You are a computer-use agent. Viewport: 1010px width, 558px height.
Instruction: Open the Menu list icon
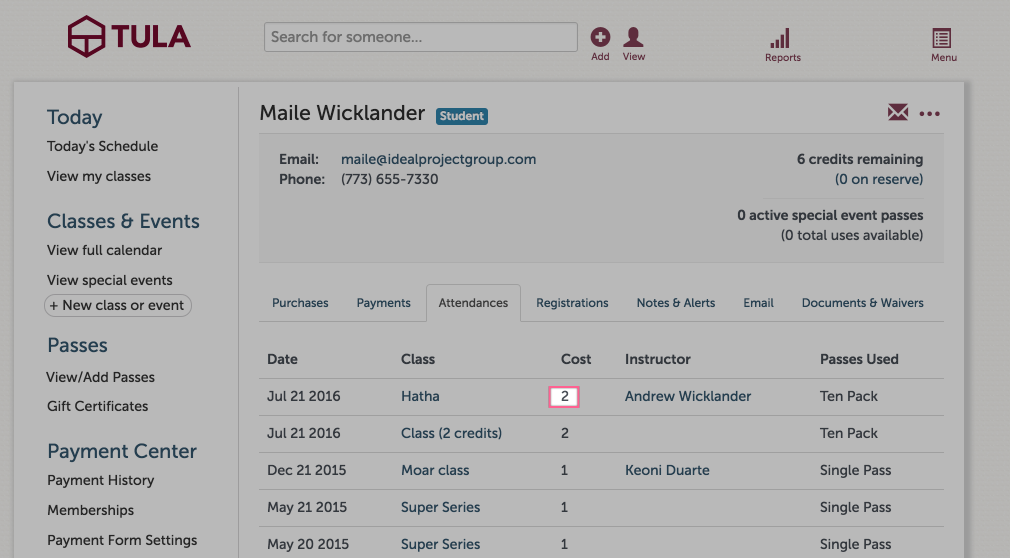point(942,39)
